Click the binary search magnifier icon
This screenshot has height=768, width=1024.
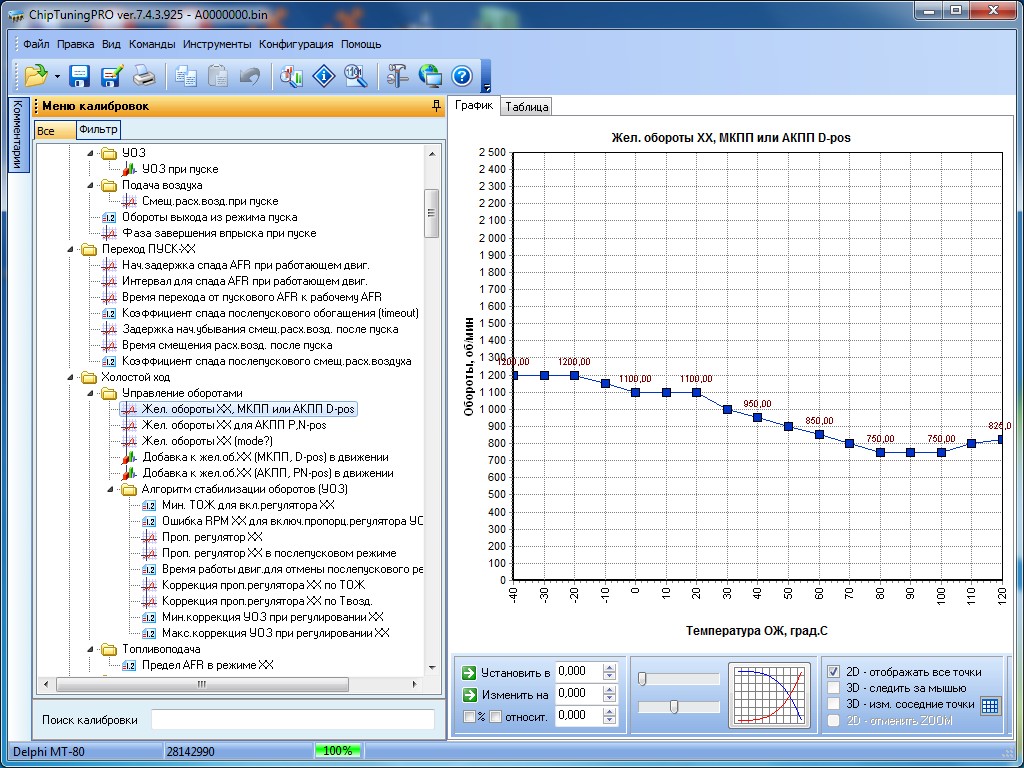pos(355,76)
